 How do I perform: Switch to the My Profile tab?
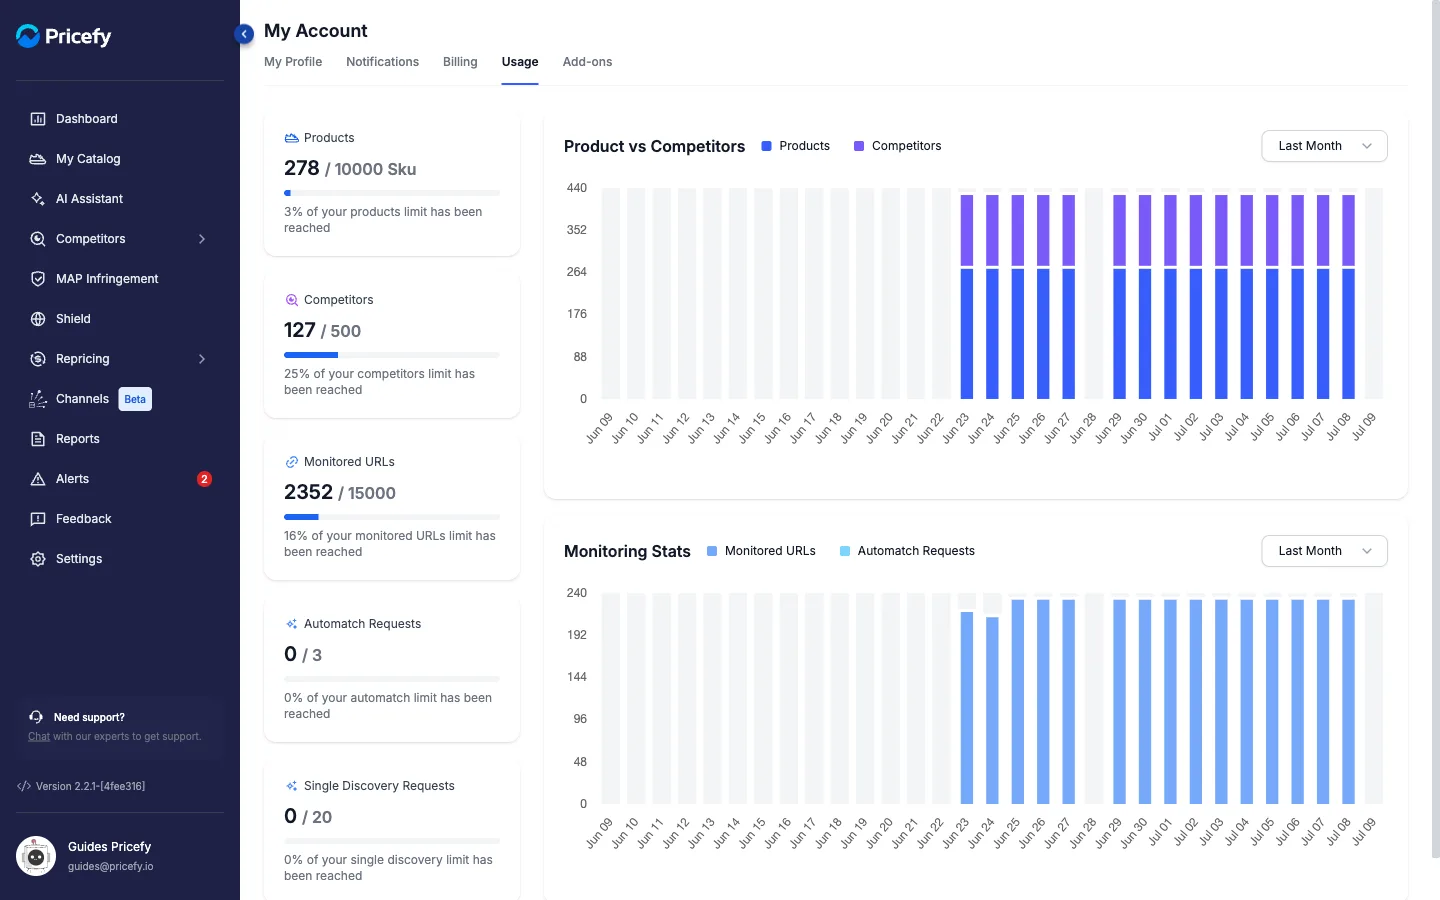[x=293, y=62]
